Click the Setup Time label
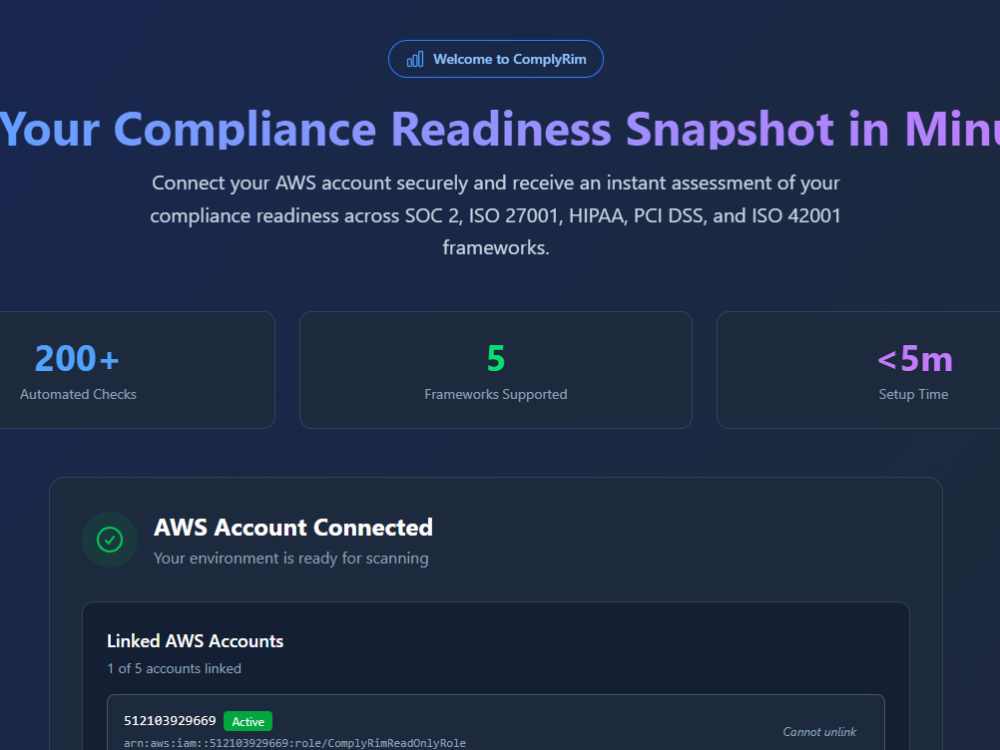Viewport: 1000px width, 750px height. point(913,394)
